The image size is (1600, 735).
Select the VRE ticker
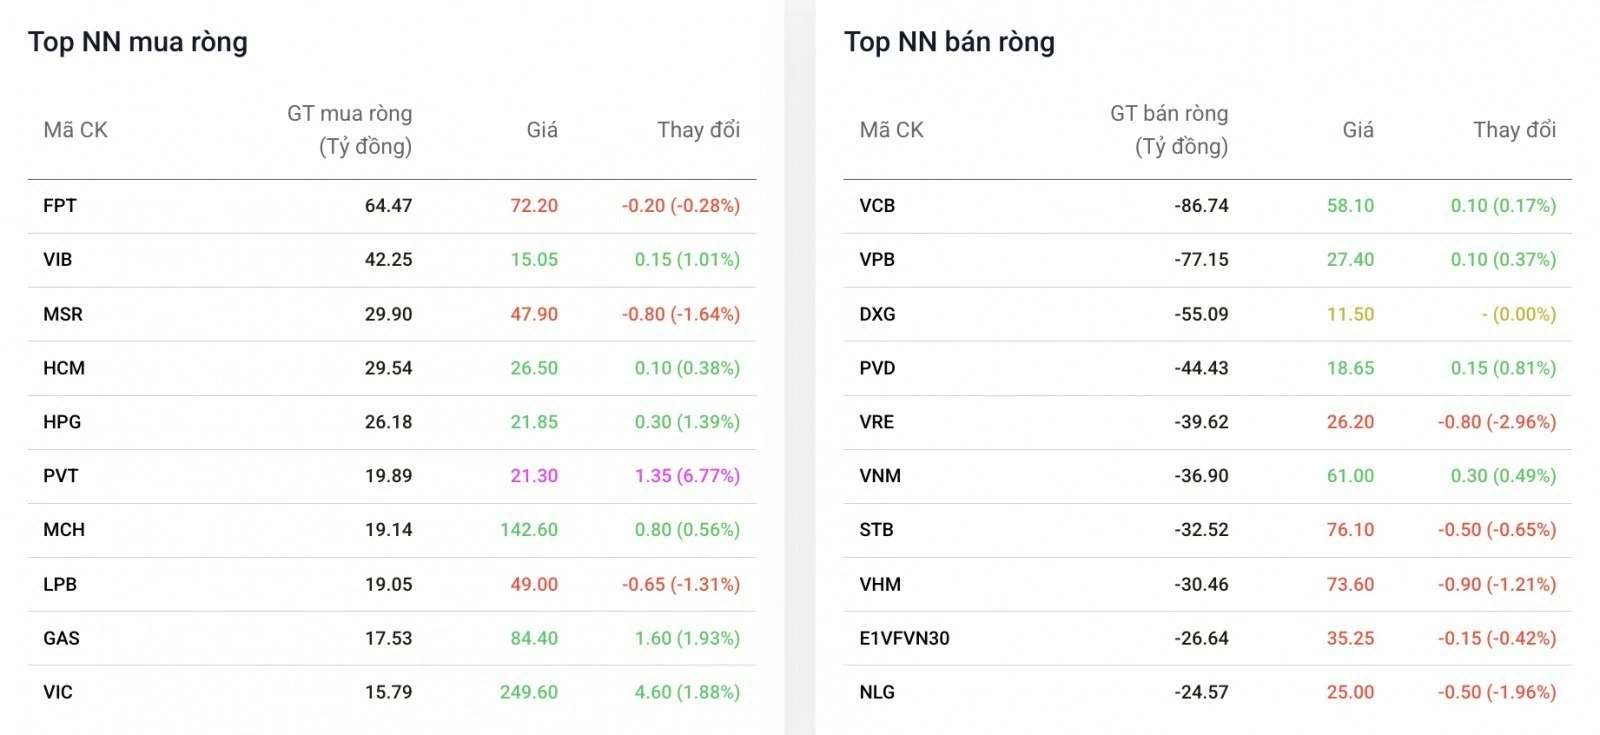[877, 422]
